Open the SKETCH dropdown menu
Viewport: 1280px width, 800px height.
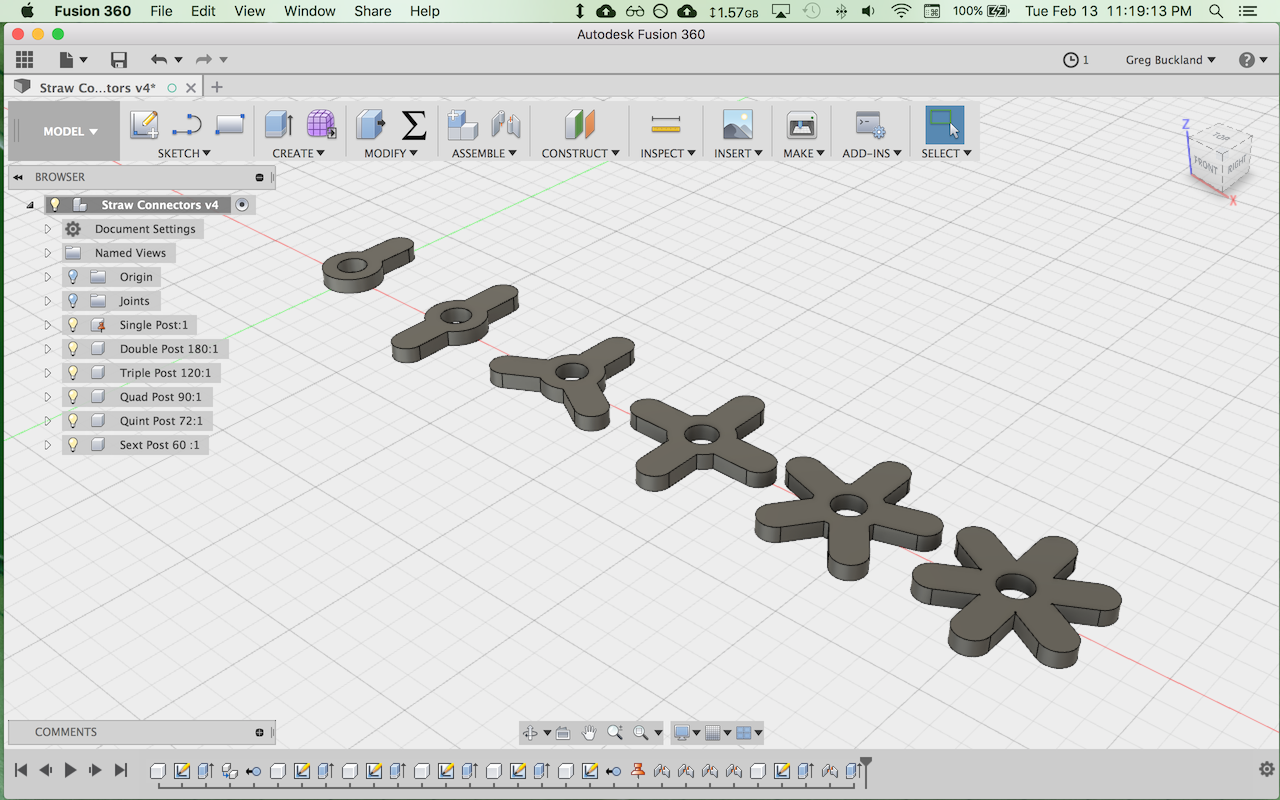pyautogui.click(x=184, y=153)
